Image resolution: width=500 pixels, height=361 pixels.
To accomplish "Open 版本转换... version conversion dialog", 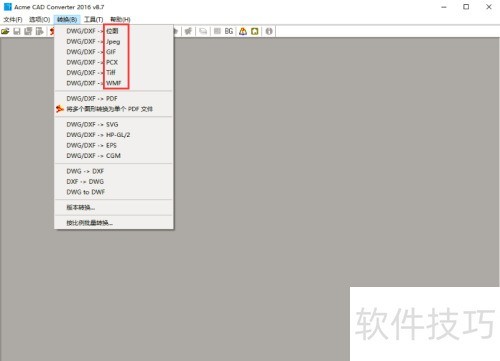I will (x=114, y=207).
